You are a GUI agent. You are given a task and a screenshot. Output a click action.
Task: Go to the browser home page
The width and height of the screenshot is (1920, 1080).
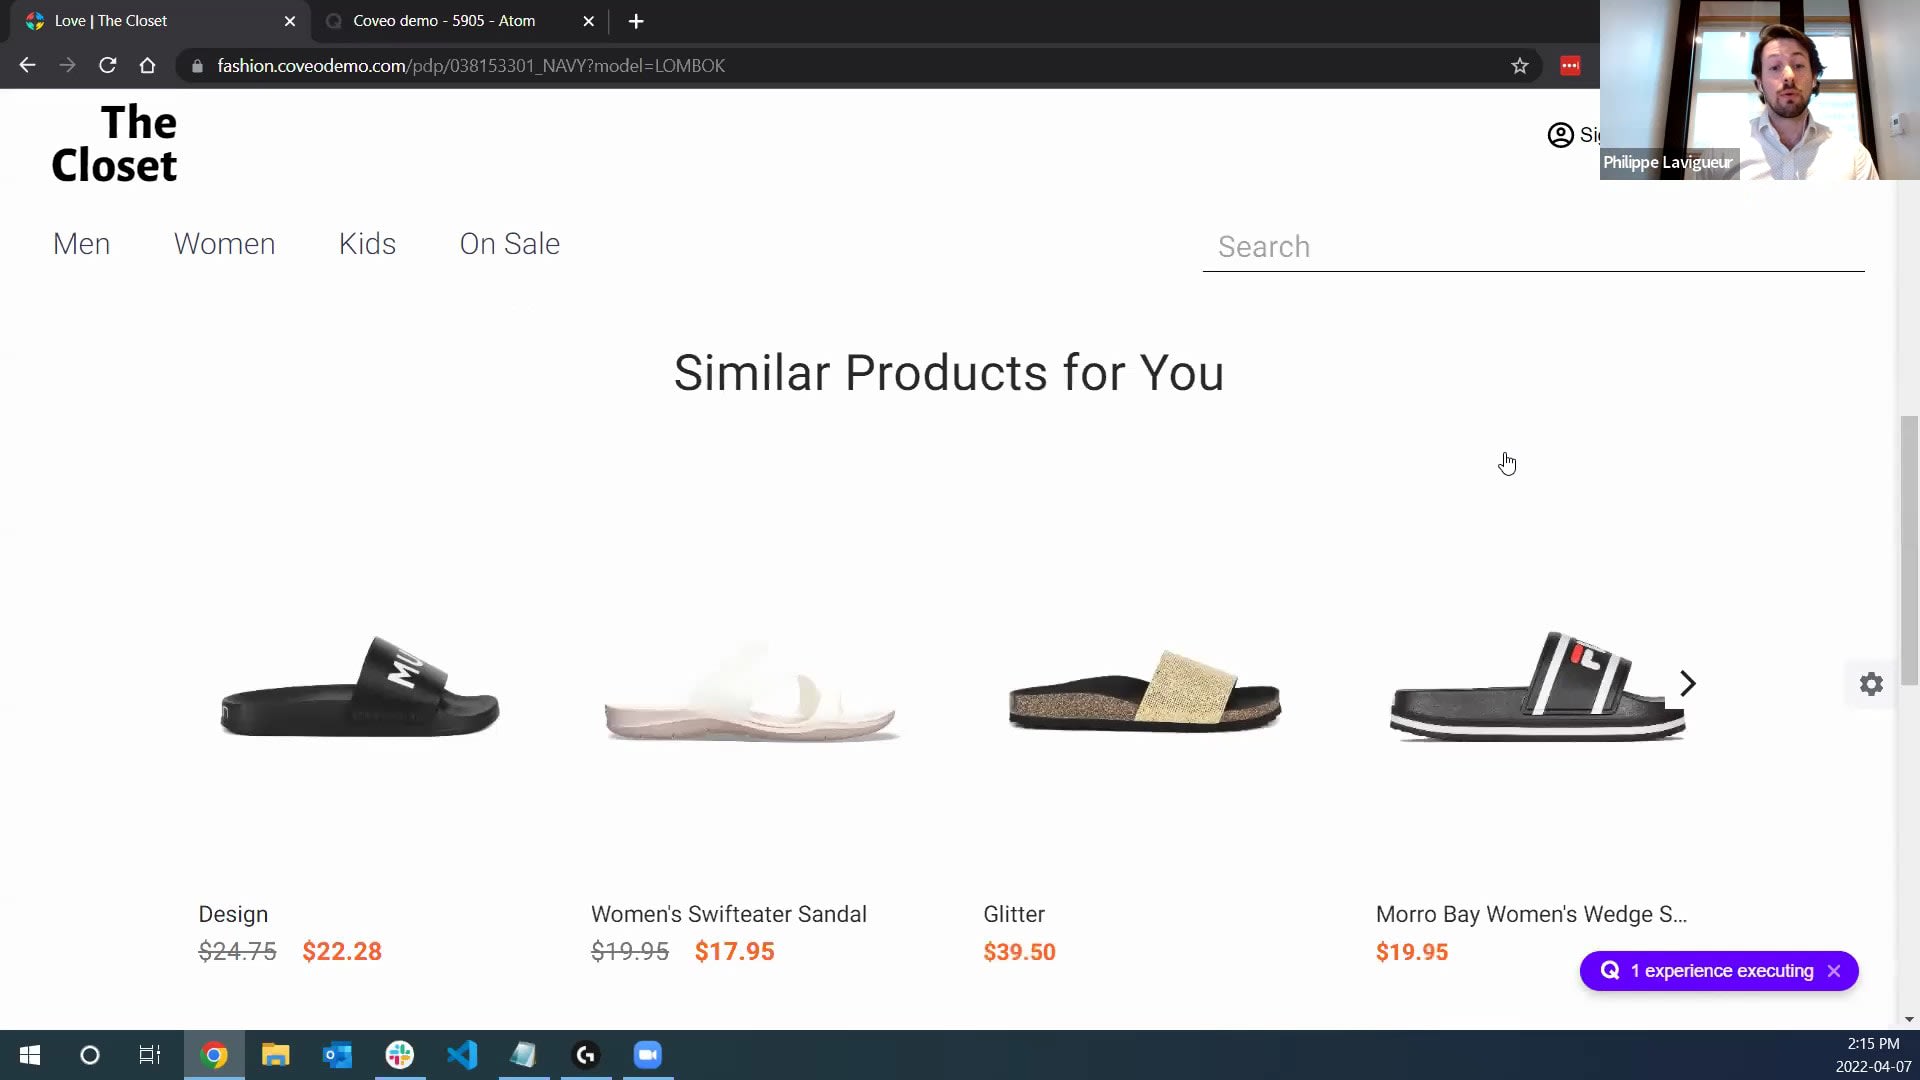click(x=147, y=66)
